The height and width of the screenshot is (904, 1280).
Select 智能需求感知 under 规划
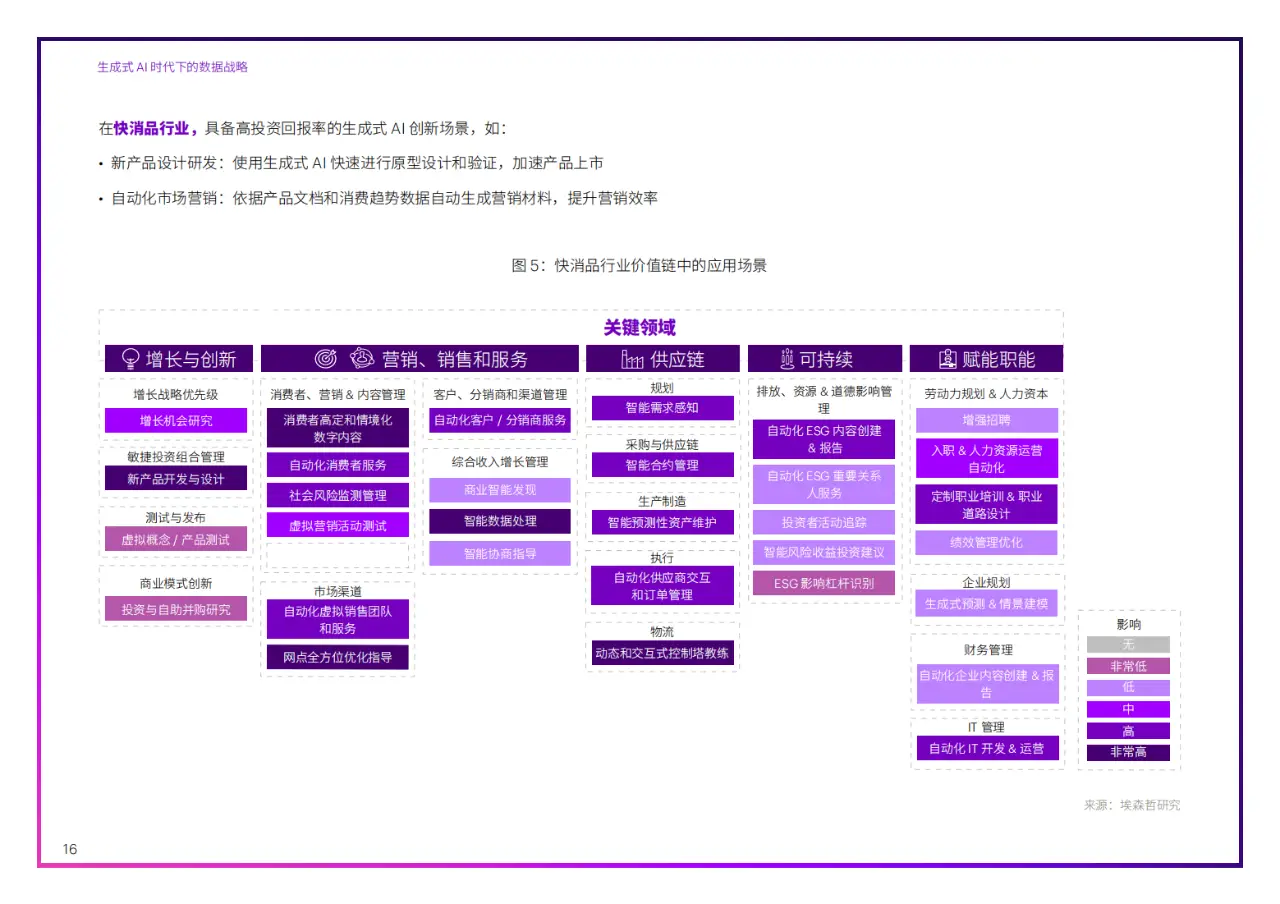pyautogui.click(x=663, y=408)
